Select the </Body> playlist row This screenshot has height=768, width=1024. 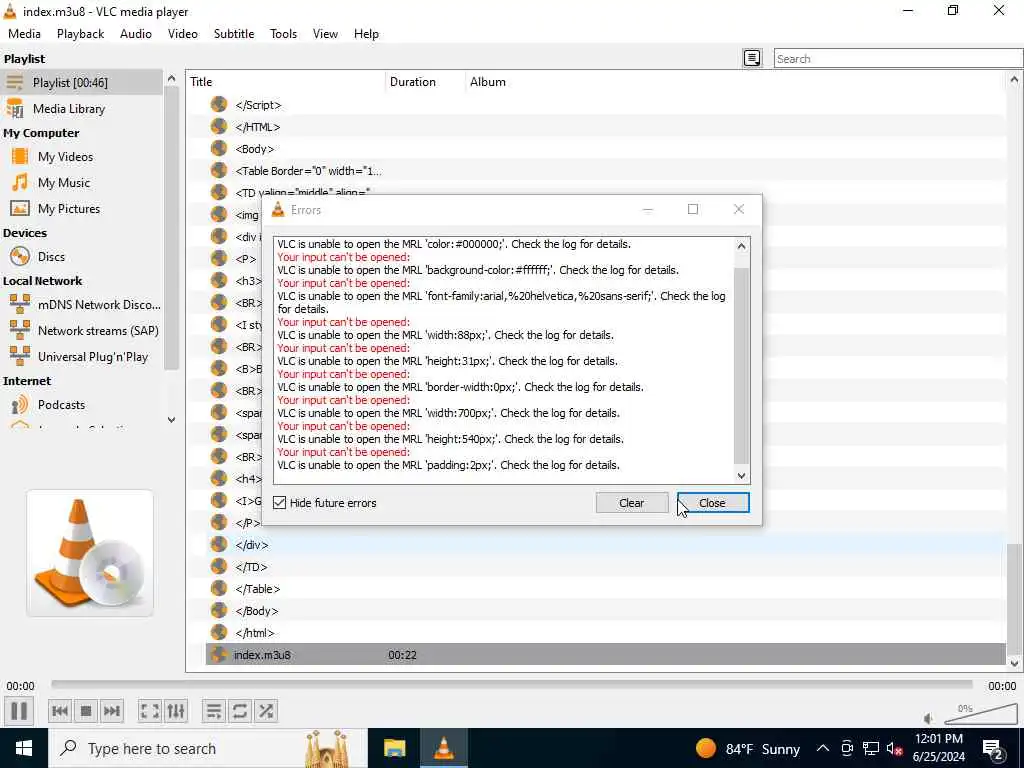click(x=605, y=611)
